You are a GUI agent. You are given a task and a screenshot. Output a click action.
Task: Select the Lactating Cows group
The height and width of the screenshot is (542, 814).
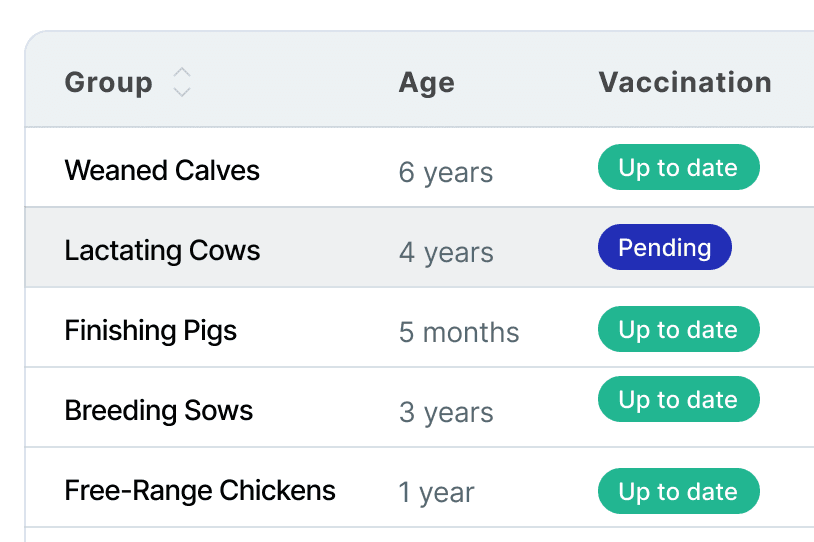[162, 250]
